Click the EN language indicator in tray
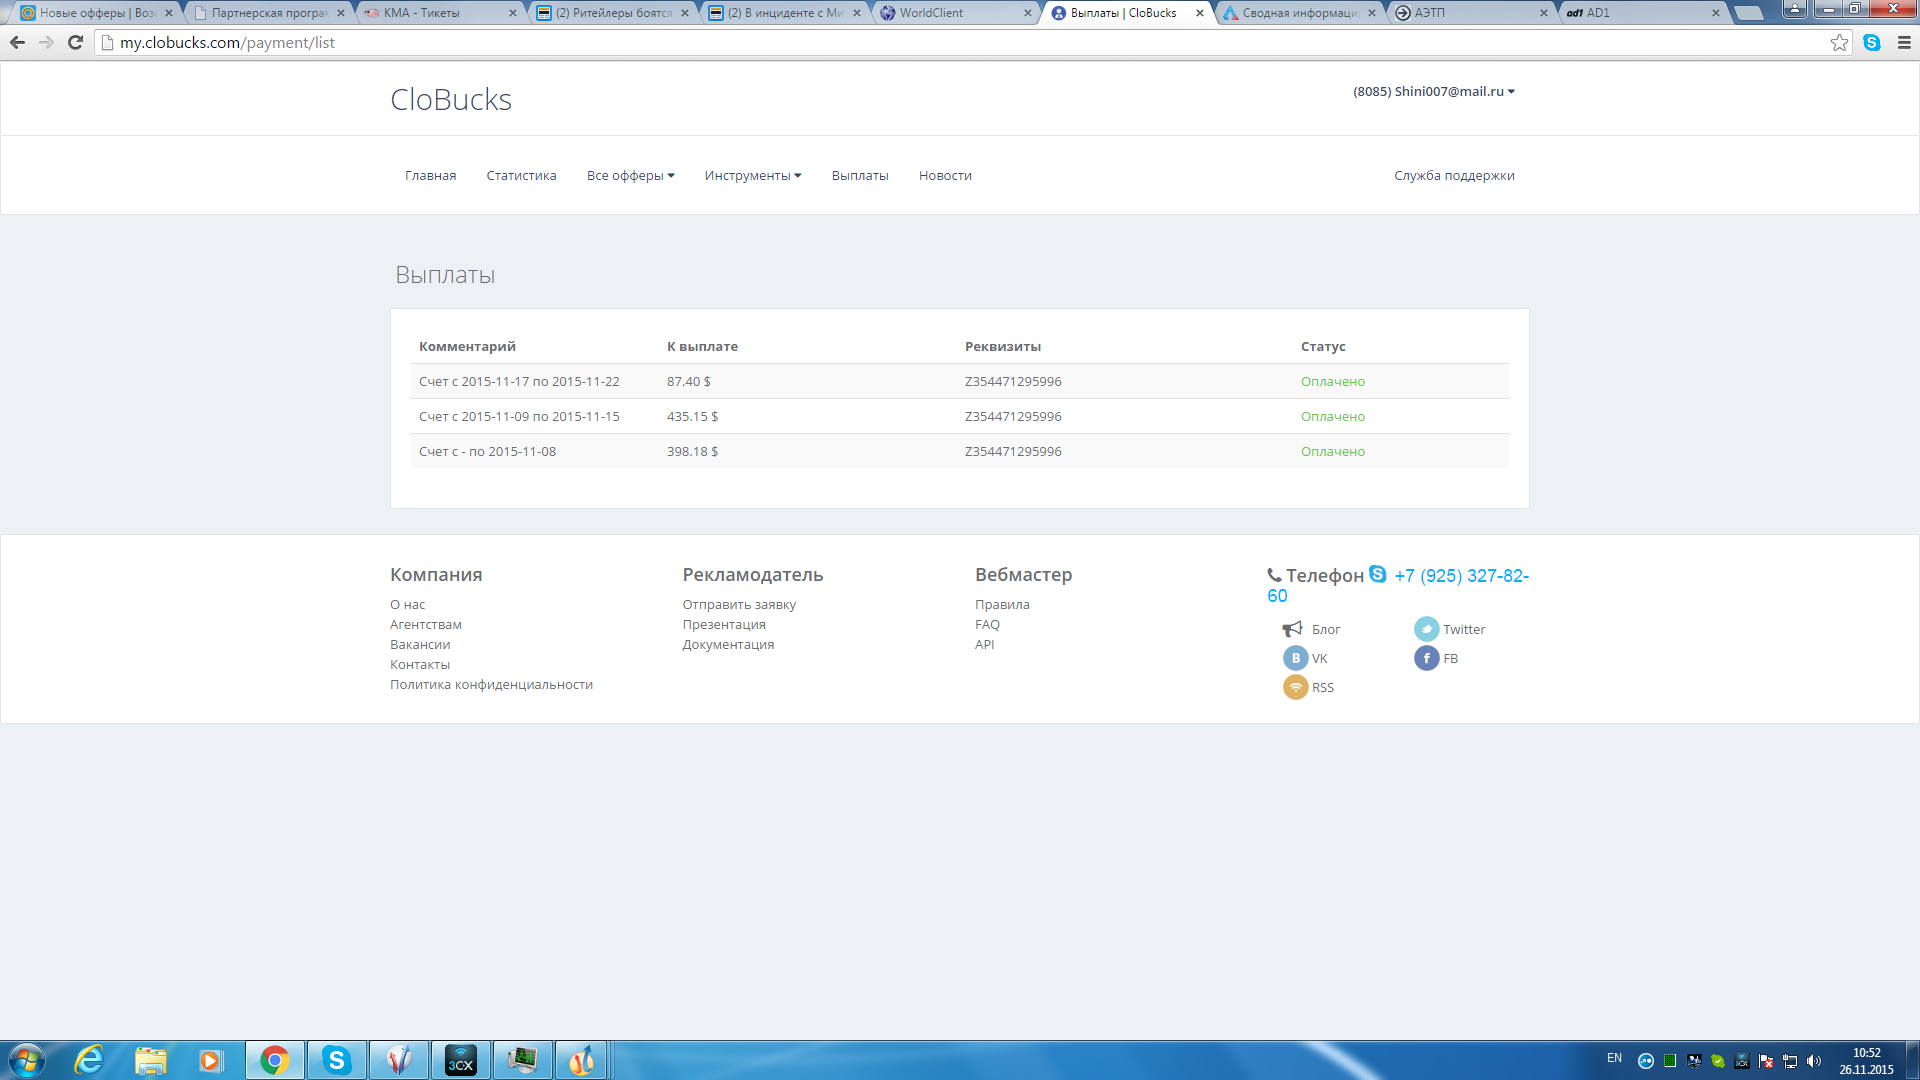The image size is (1920, 1080). 1614,1058
